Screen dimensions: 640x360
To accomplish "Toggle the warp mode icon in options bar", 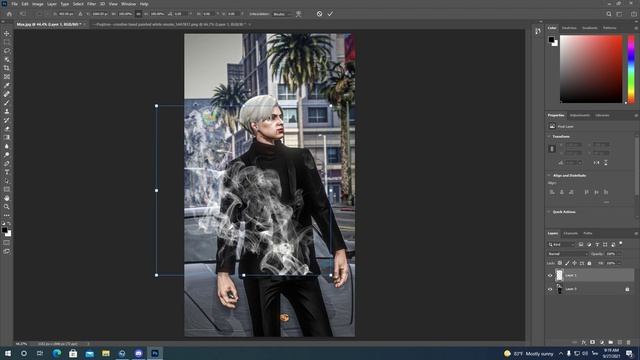I will pos(299,14).
